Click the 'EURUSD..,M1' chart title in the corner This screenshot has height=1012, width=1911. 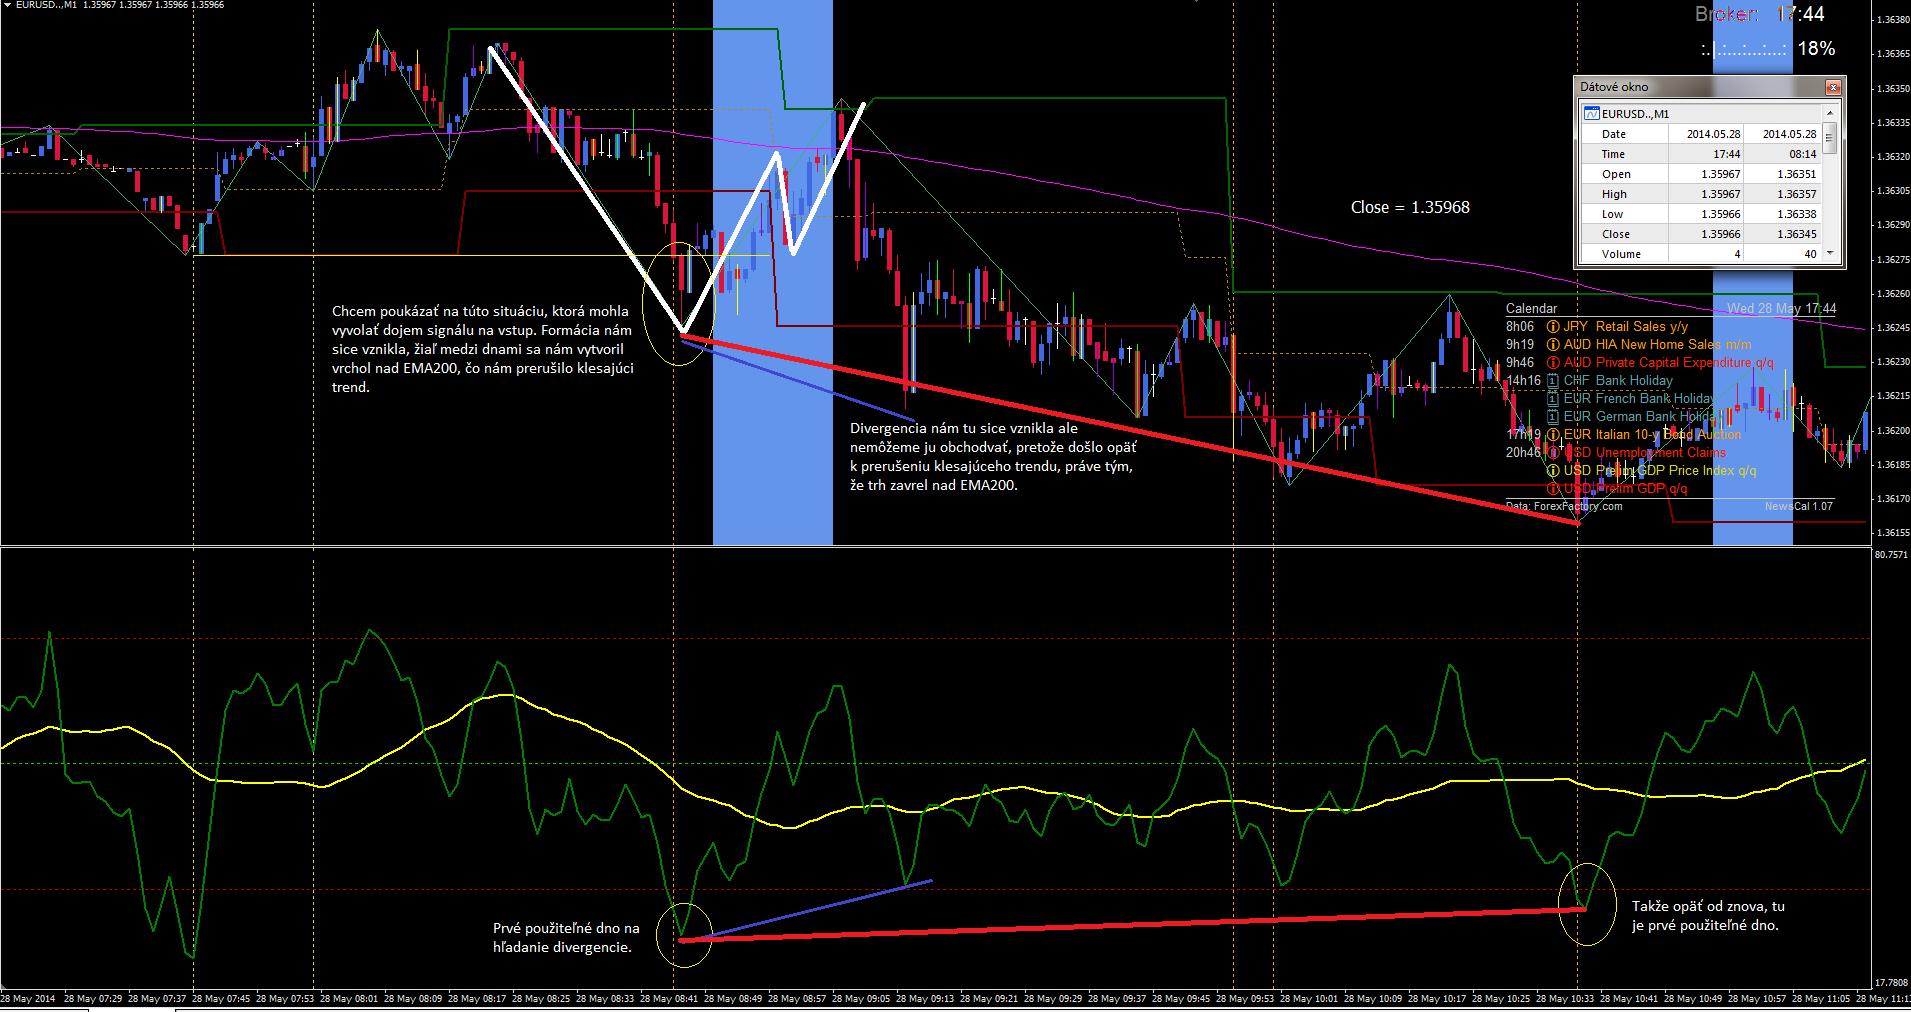tap(46, 5)
